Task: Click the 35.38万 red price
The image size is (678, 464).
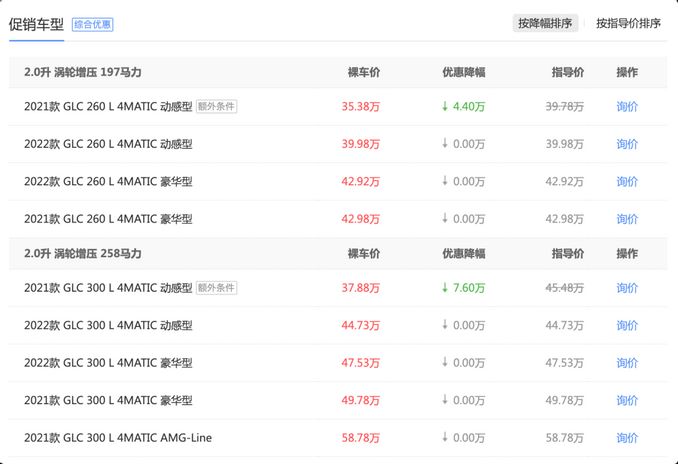Action: point(360,107)
